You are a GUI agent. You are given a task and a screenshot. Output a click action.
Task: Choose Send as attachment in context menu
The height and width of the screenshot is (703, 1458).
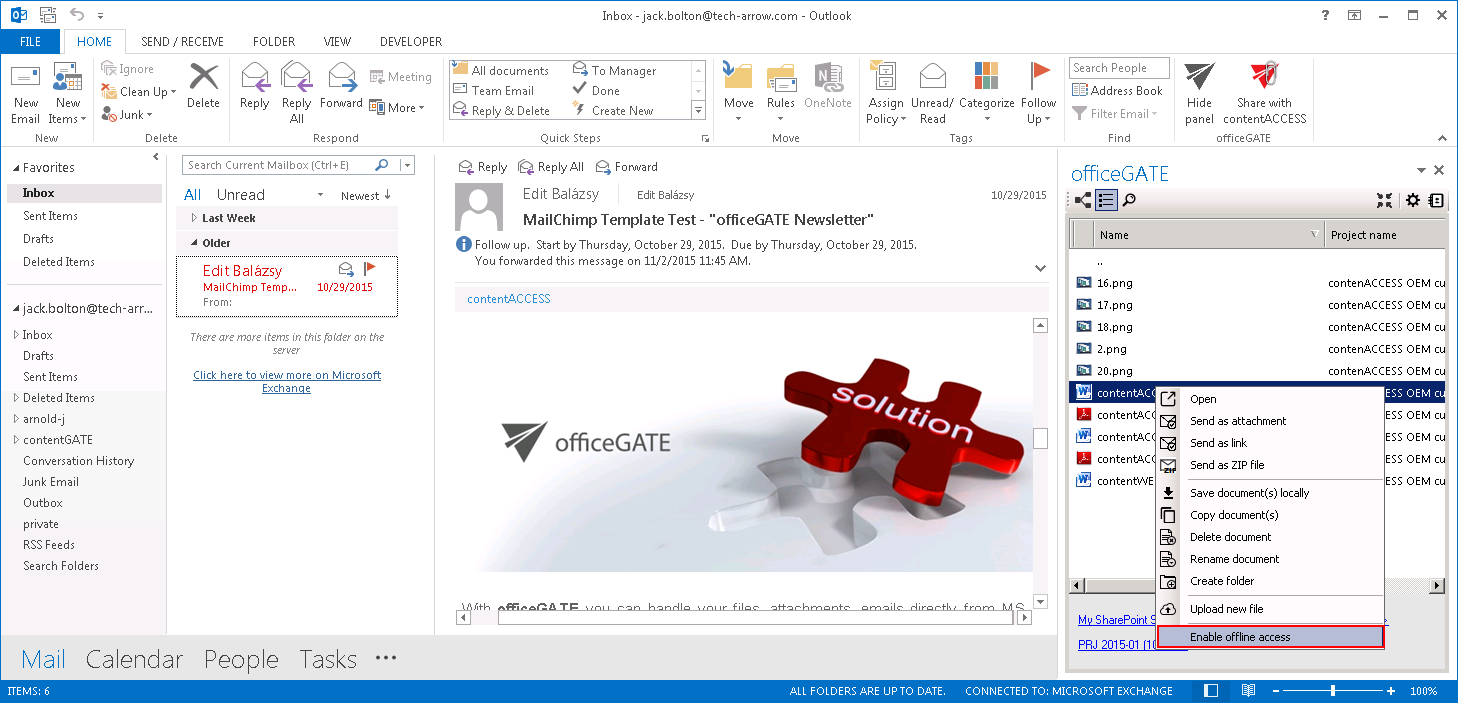click(1270, 421)
